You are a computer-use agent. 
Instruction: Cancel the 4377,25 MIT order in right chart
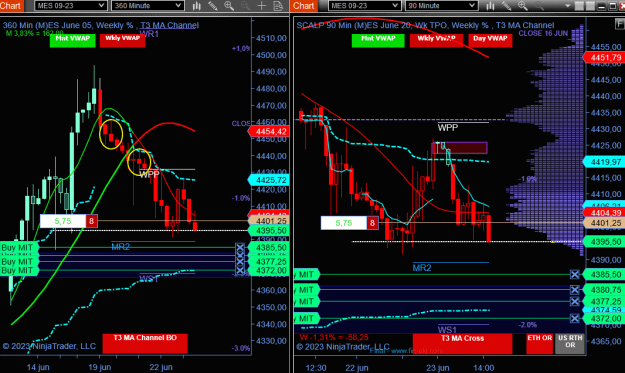(x=574, y=302)
